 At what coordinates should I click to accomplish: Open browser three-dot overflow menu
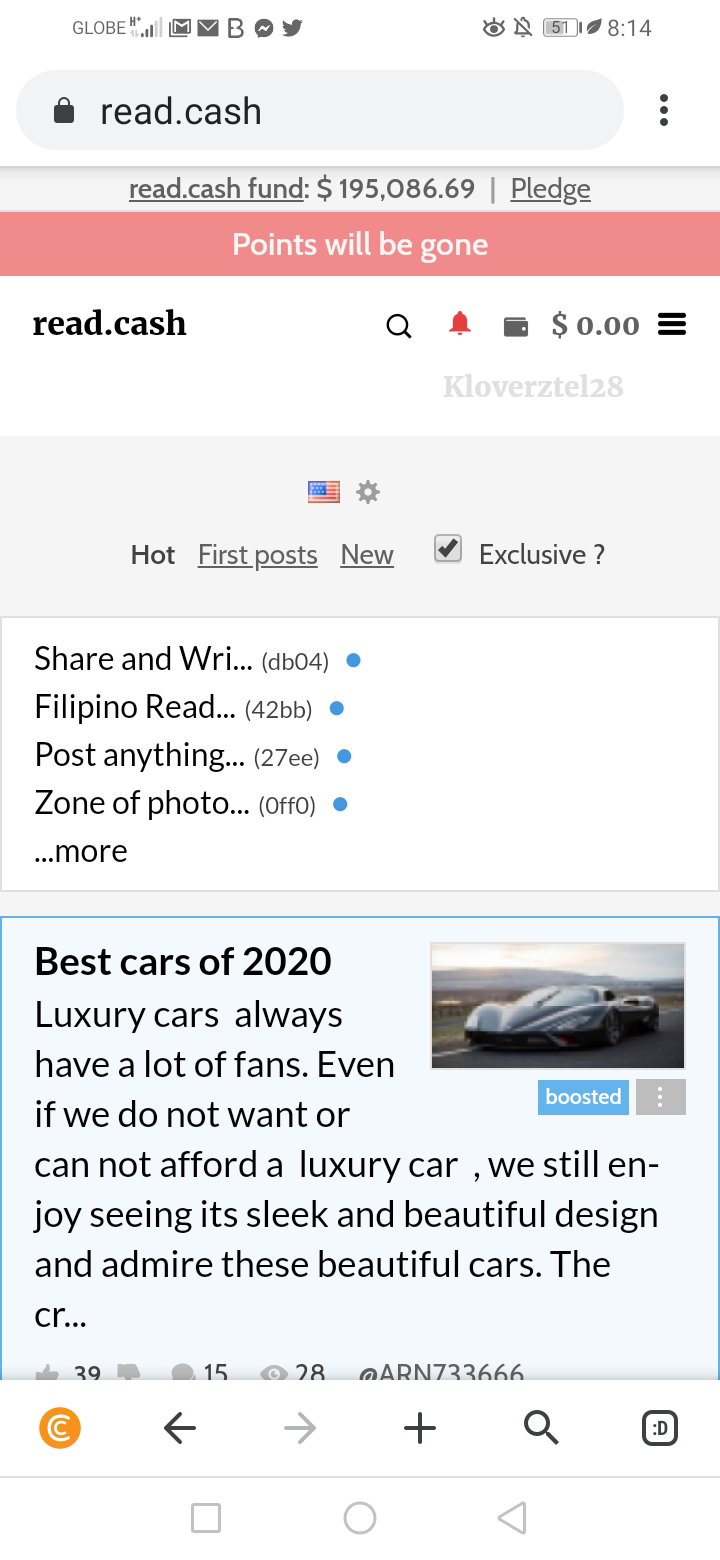[663, 110]
